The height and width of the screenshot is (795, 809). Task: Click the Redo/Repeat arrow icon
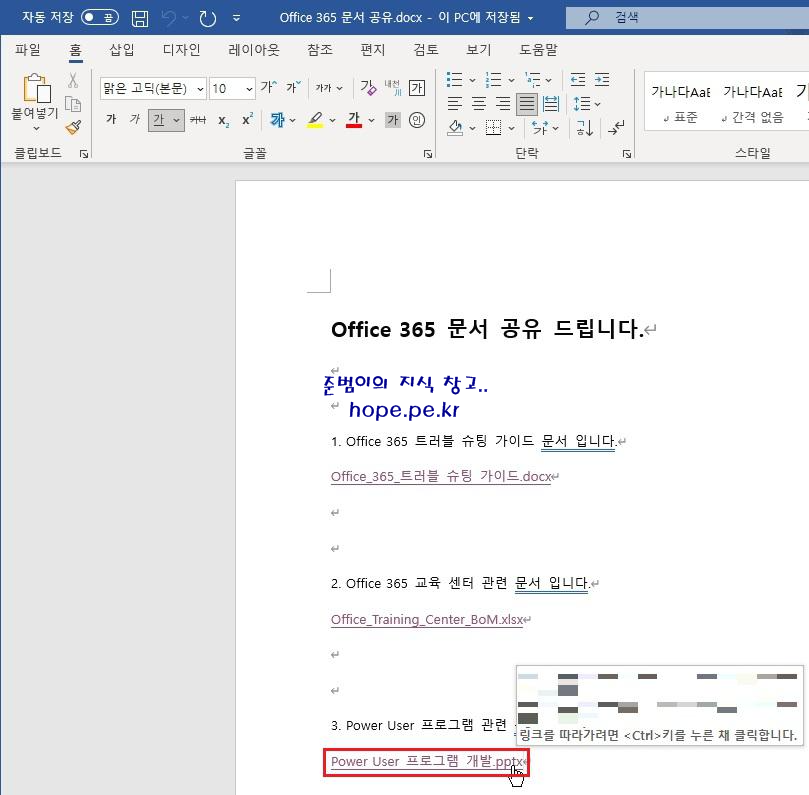pos(207,19)
